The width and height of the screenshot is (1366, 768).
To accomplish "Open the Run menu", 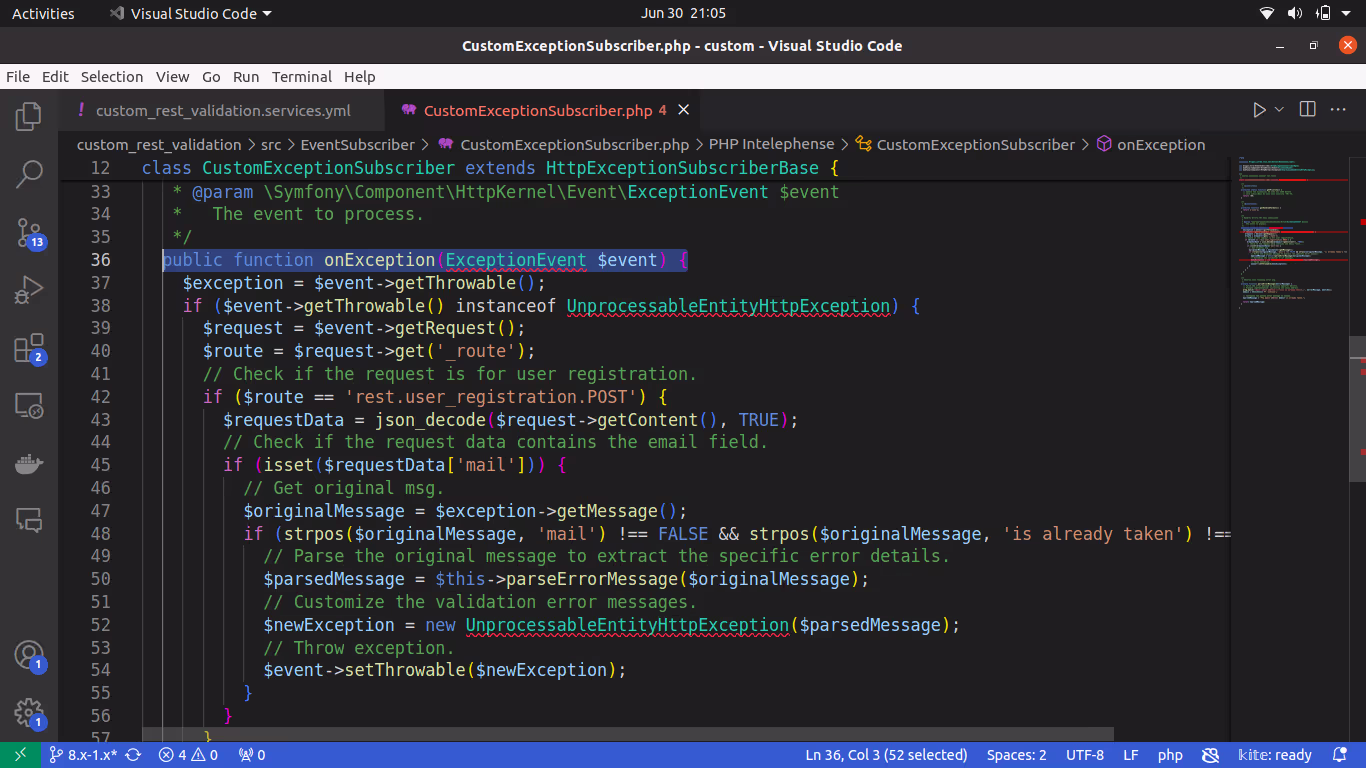I will [x=246, y=76].
